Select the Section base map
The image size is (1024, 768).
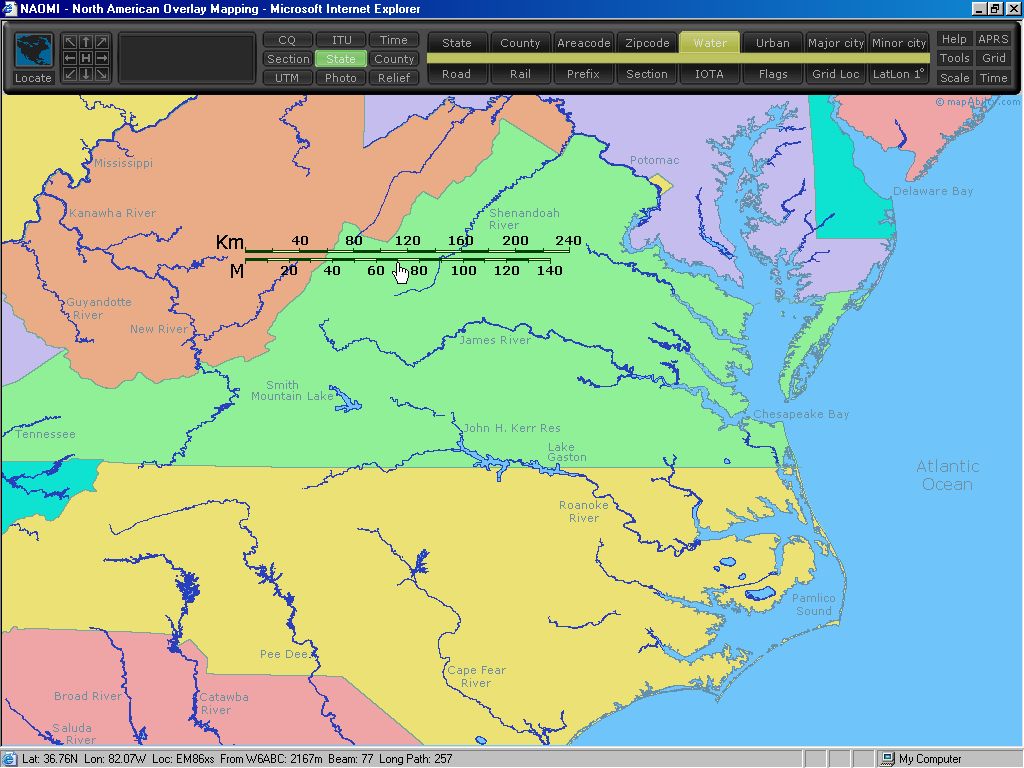[x=287, y=59]
